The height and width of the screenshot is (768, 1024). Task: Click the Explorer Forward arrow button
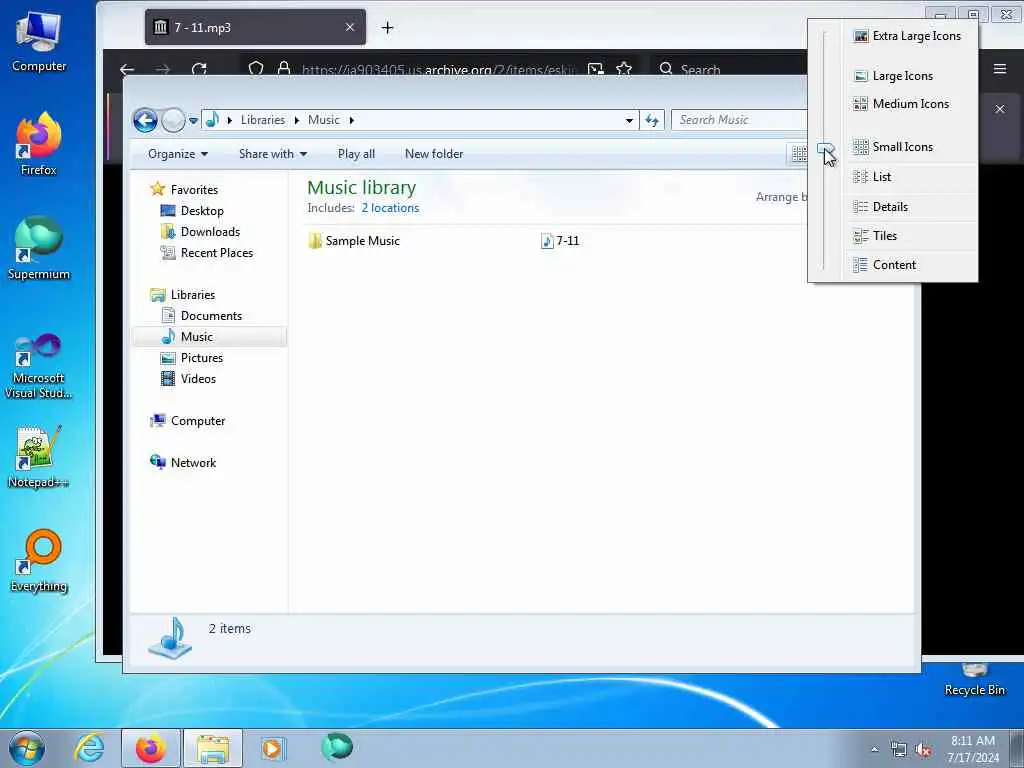pos(173,120)
